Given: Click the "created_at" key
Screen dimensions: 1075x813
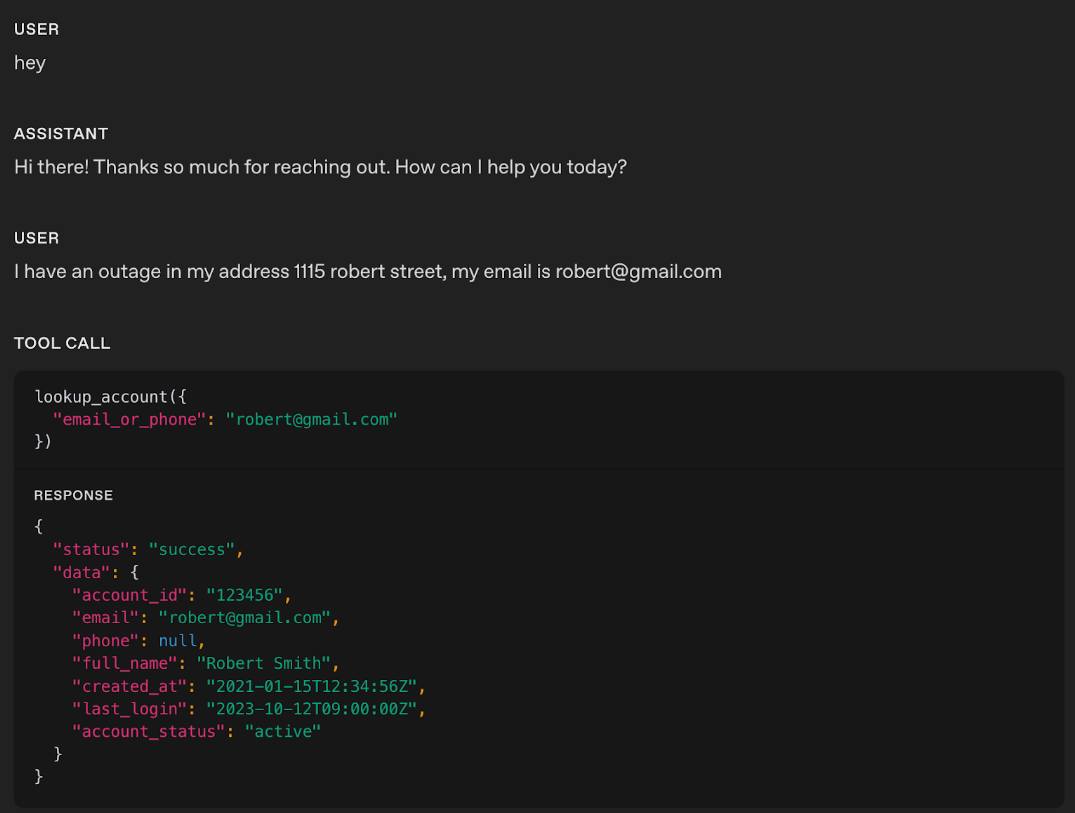Looking at the screenshot, I should pyautogui.click(x=129, y=686).
